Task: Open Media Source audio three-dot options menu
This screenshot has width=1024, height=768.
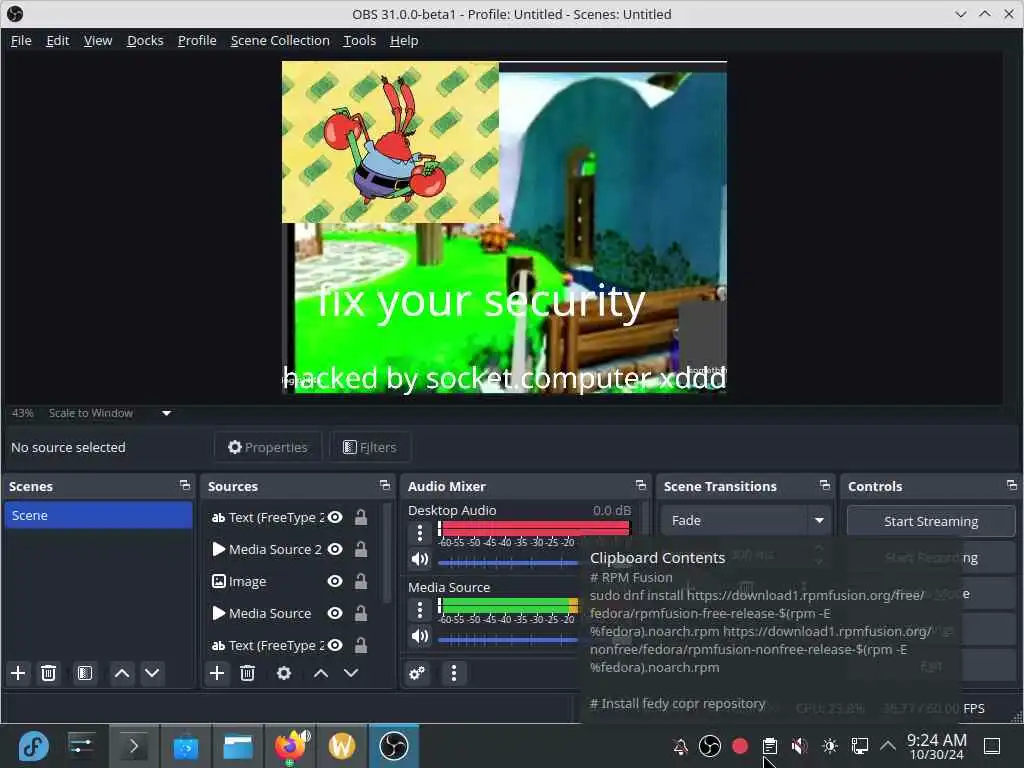Action: 420,610
